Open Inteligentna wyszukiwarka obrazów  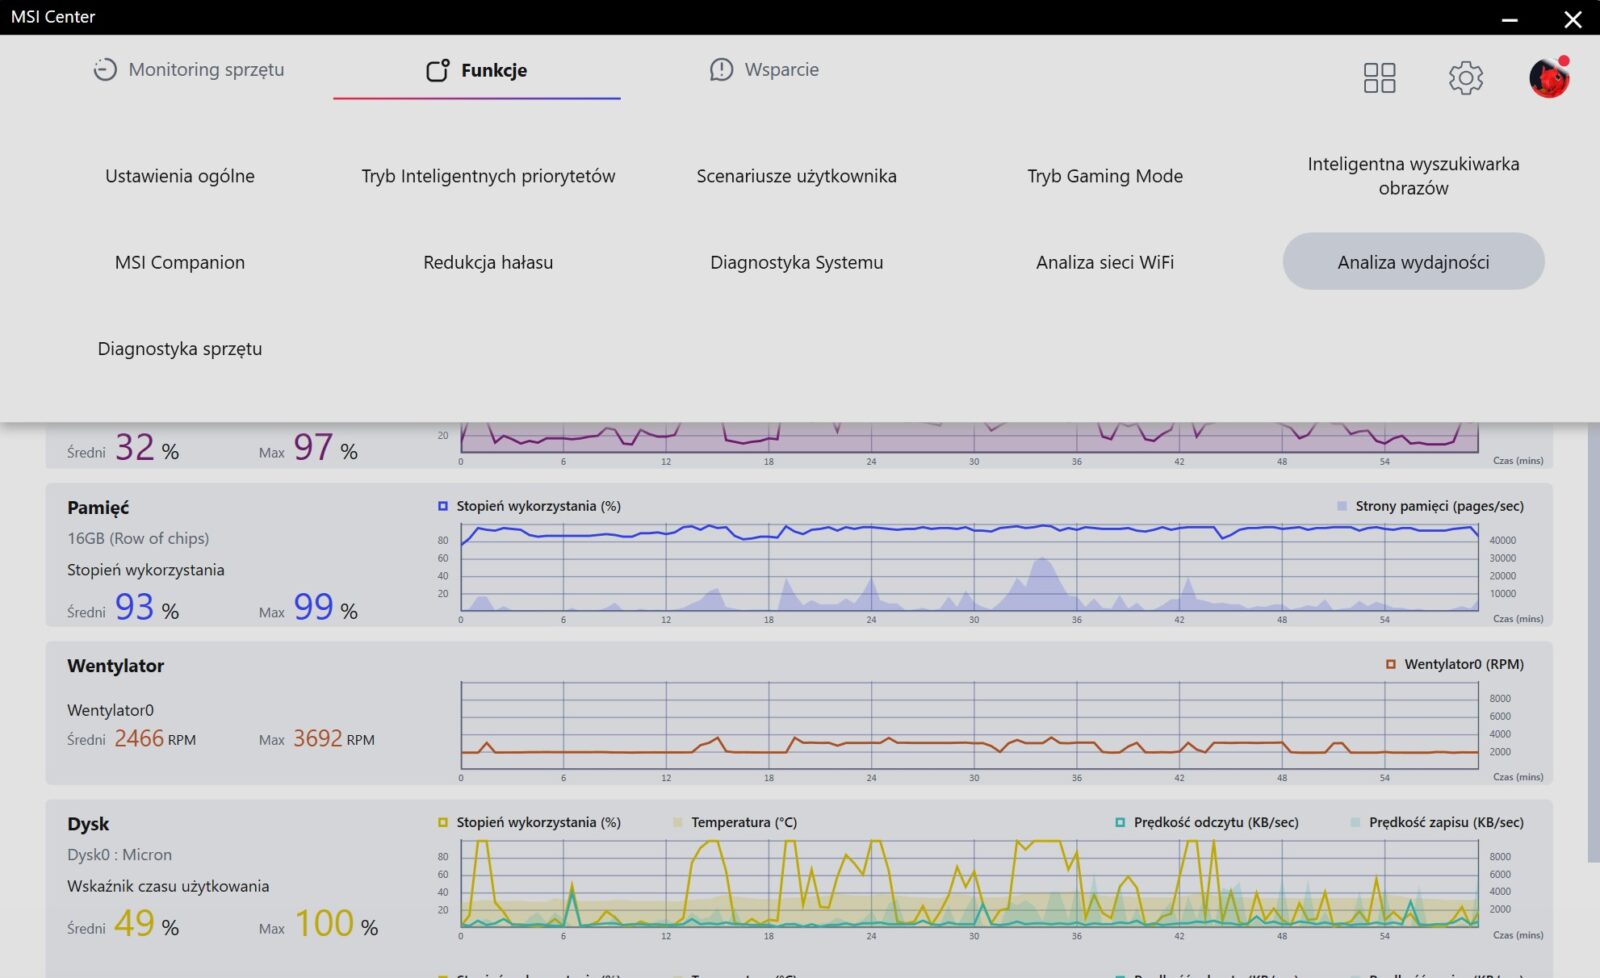tap(1413, 176)
